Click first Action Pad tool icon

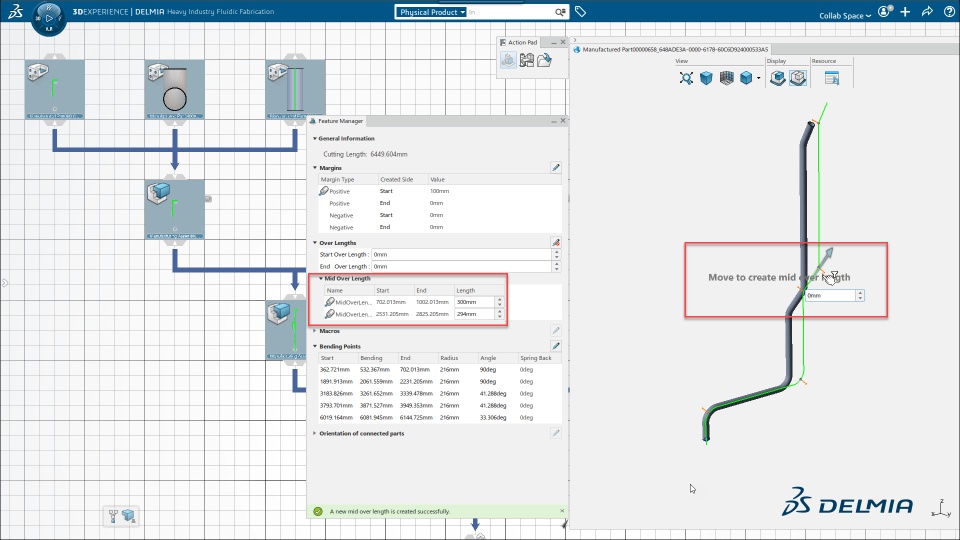(508, 60)
